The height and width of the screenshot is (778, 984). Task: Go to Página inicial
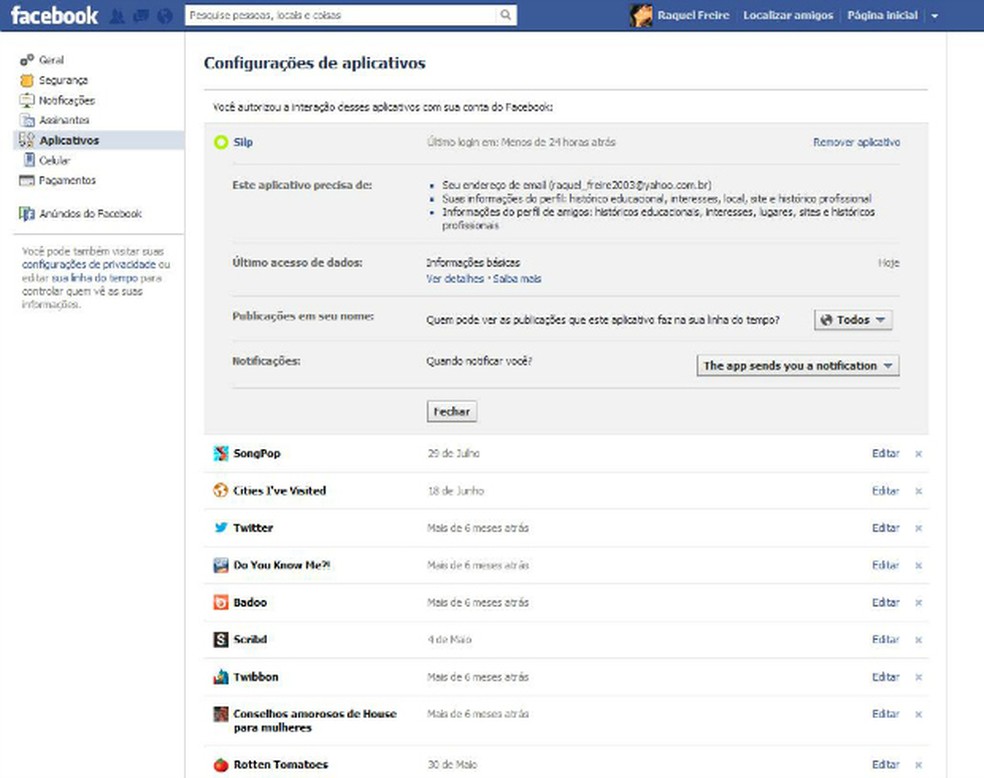click(882, 16)
